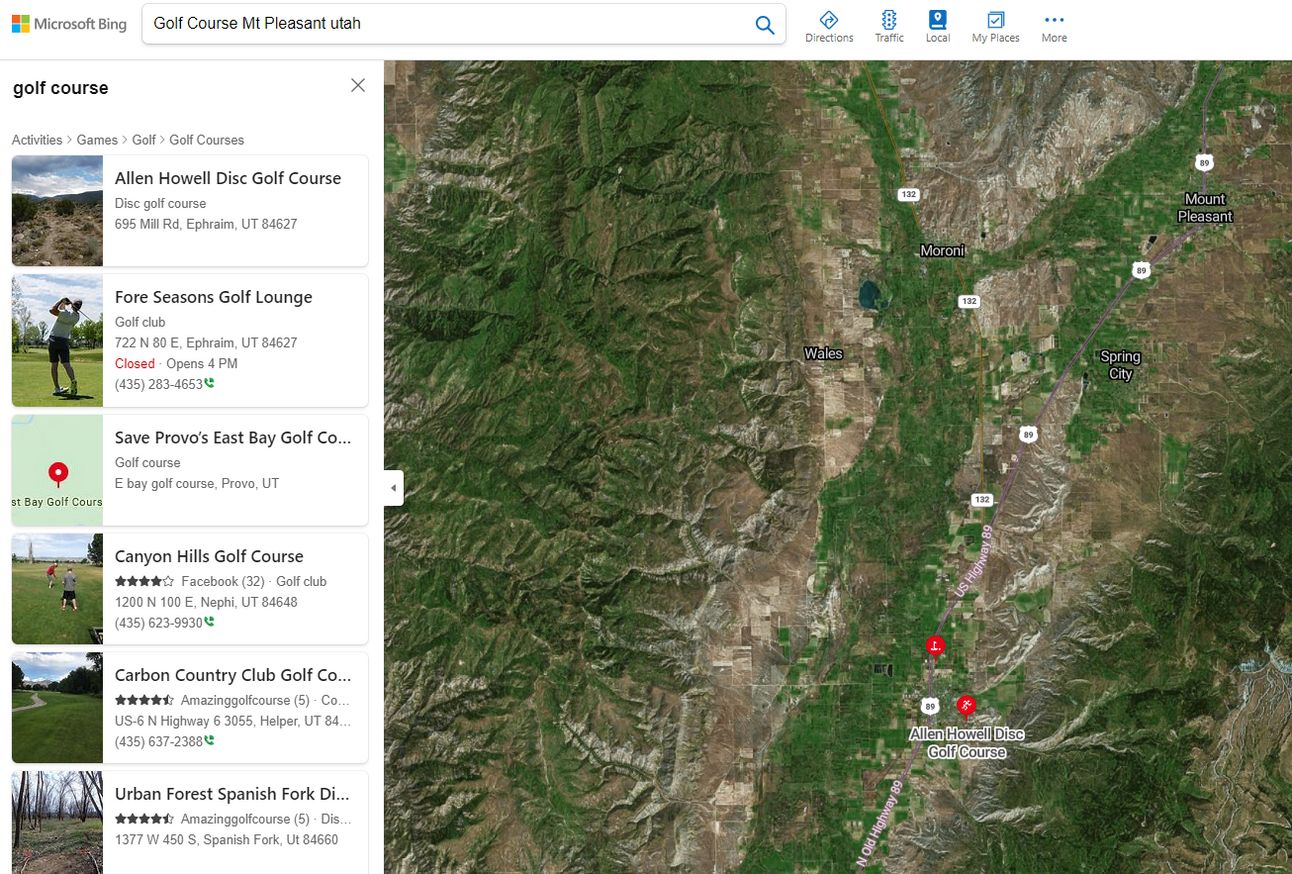Screen dimensions: 1292x874
Task: Open Carbon Country Club photo
Action: (x=57, y=708)
